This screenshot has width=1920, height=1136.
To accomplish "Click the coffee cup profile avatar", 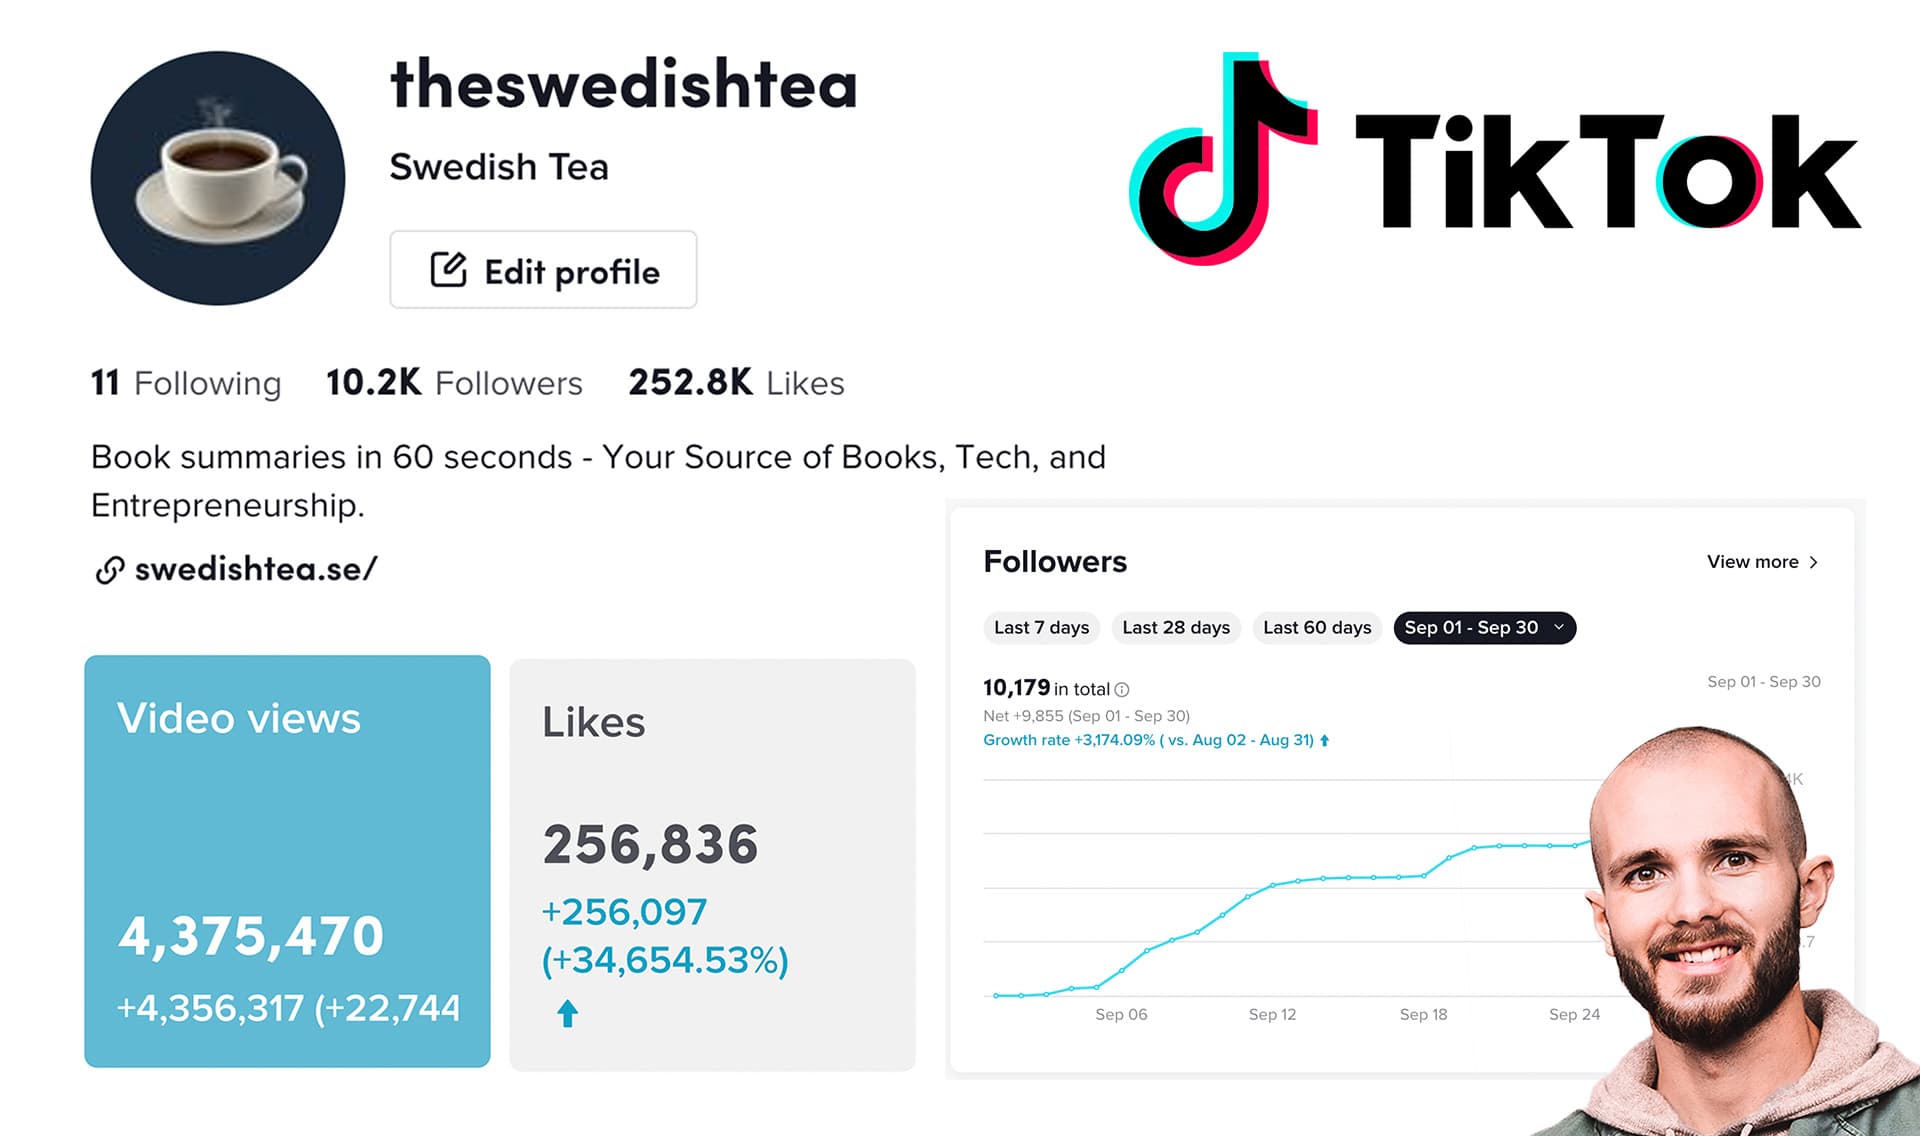I will pos(218,178).
